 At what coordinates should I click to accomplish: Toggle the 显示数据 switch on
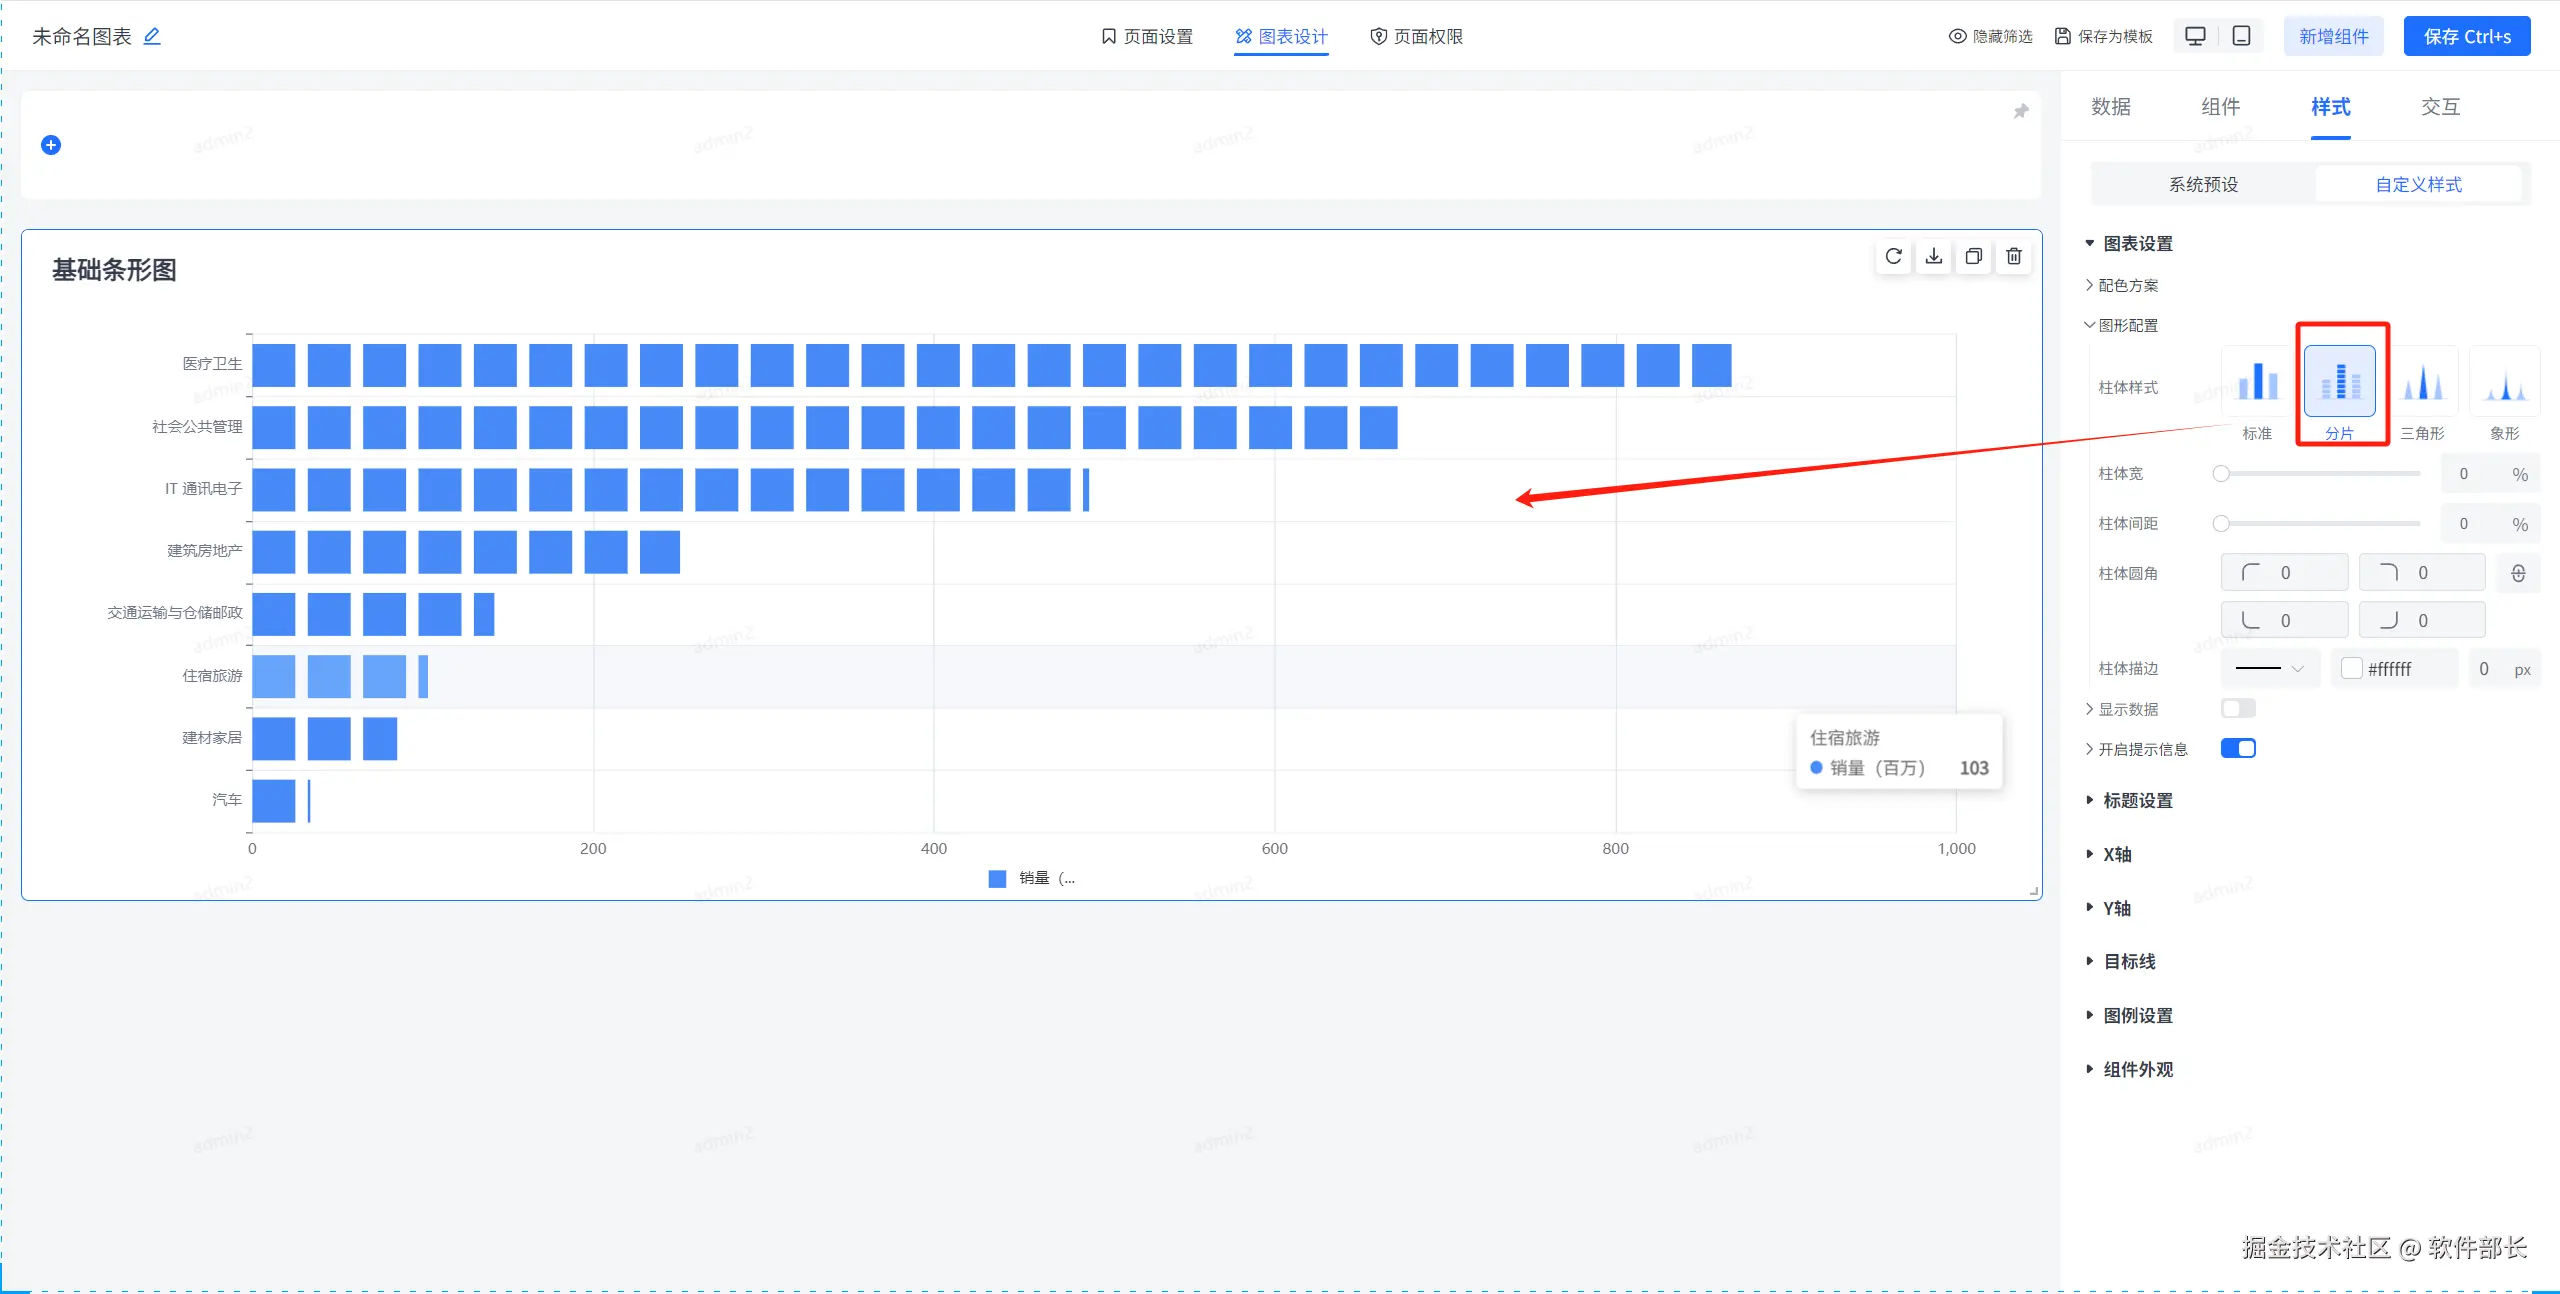[x=2238, y=709]
